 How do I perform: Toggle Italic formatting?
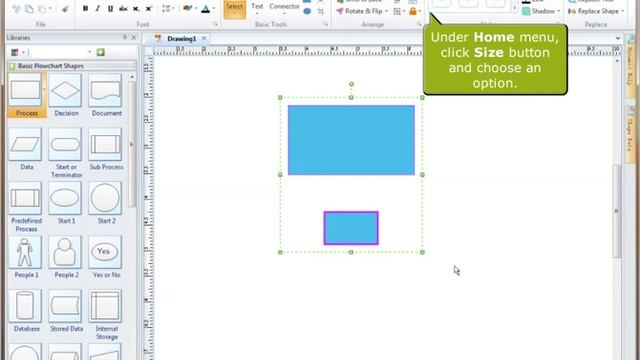pyautogui.click(x=98, y=9)
